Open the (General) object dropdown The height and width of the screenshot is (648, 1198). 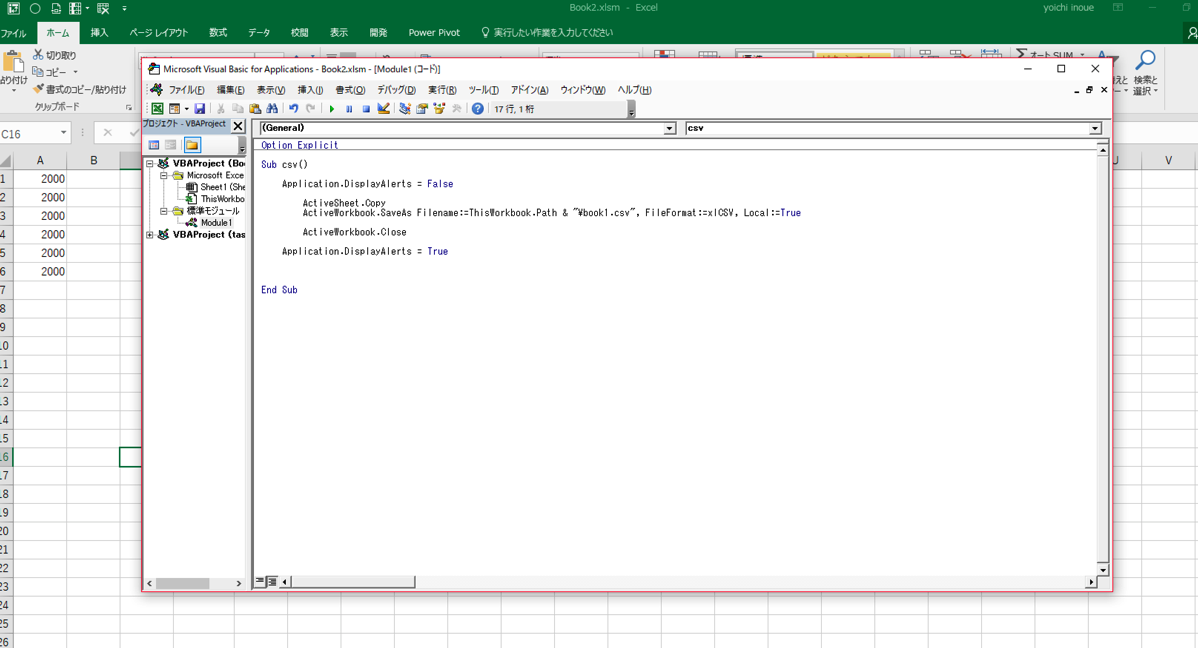tap(669, 129)
